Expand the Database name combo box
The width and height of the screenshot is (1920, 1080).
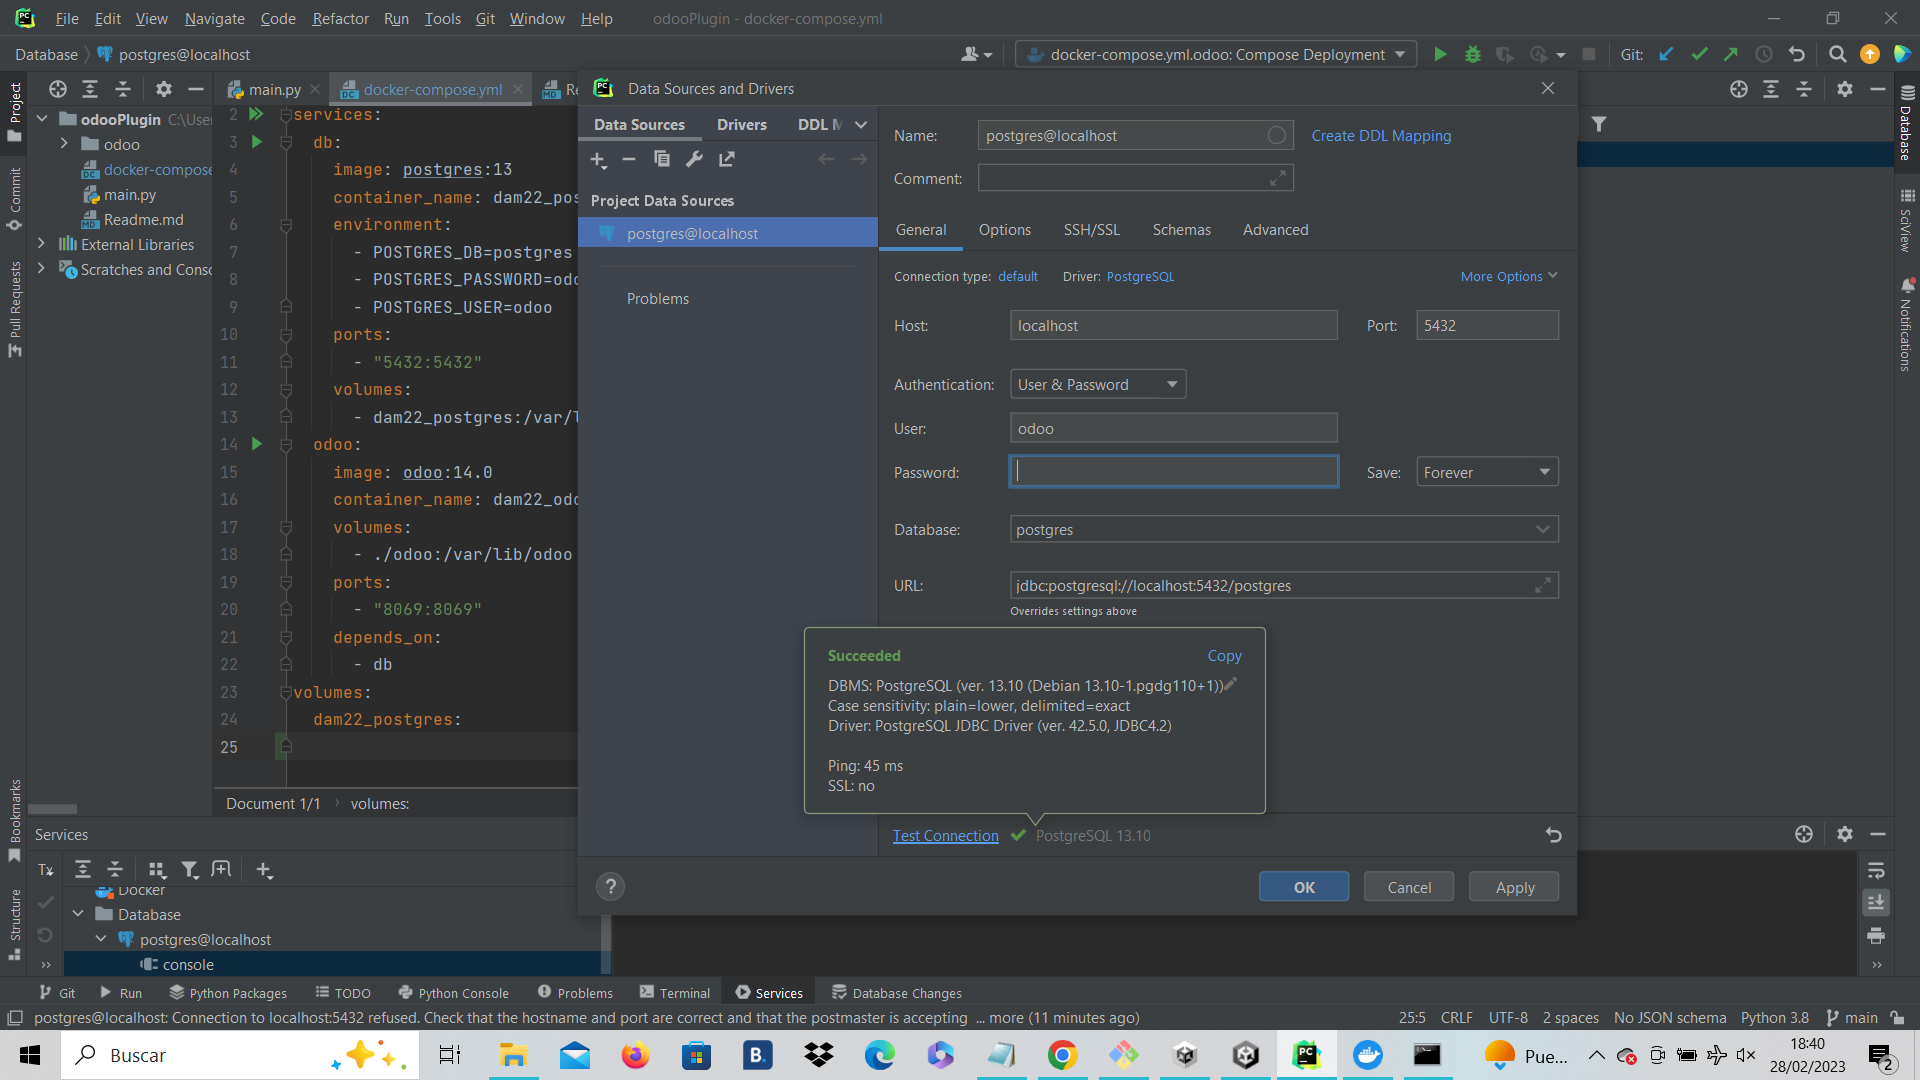point(1542,529)
